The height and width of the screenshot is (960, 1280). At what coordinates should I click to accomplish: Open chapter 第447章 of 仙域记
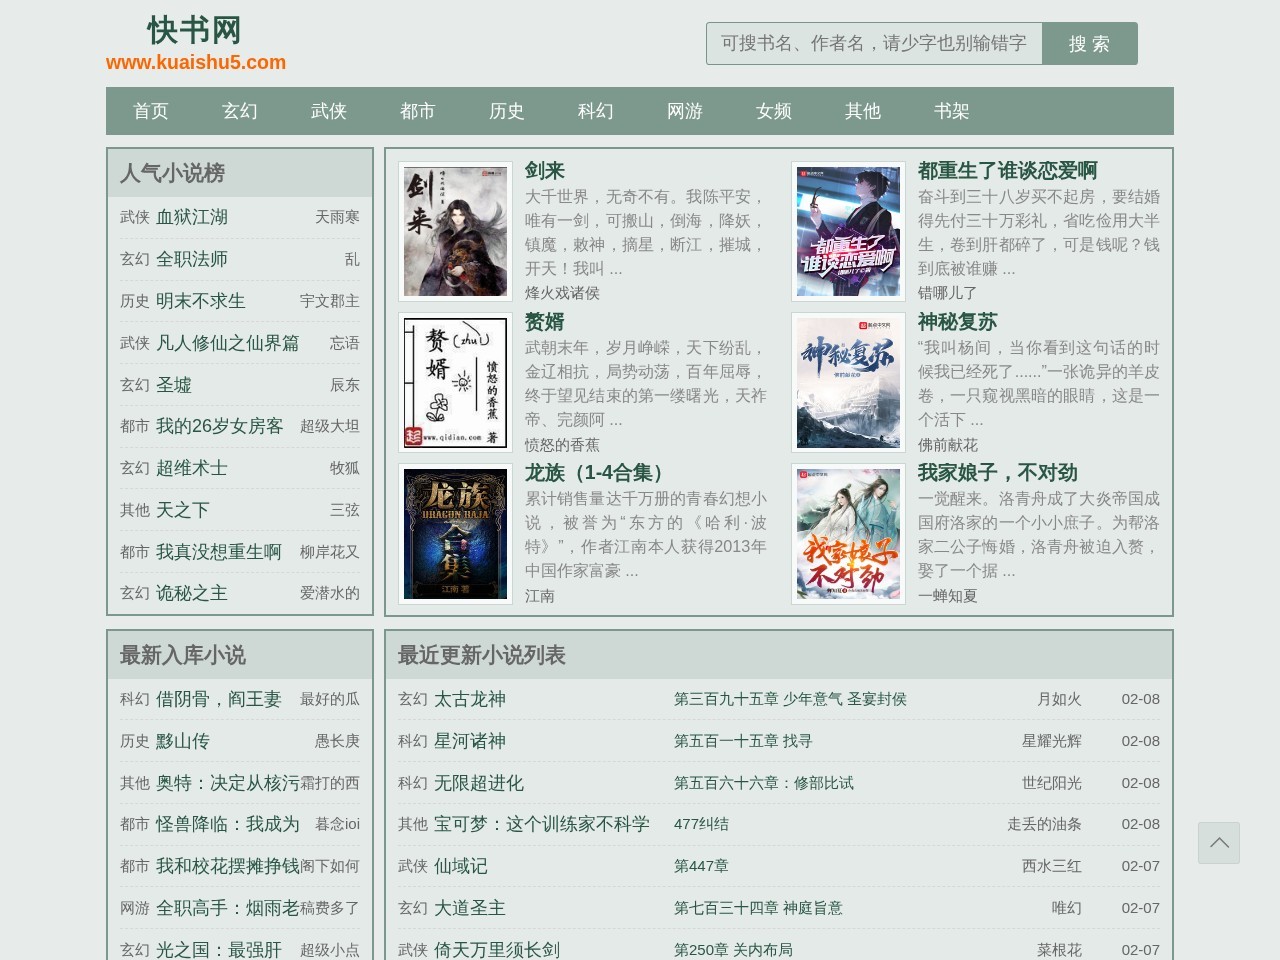click(702, 866)
